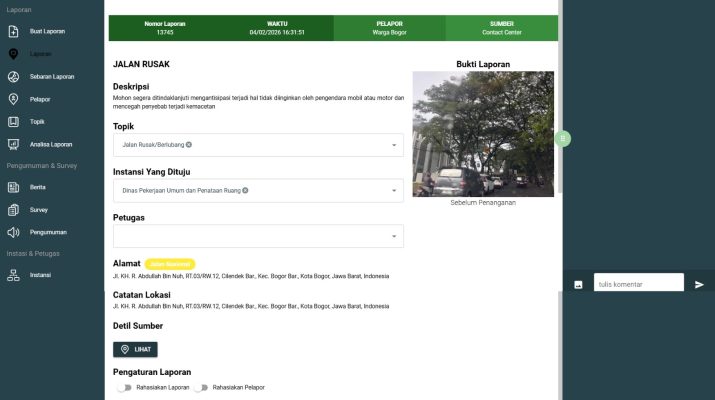Click PELAPOR Warga Bogor header cell
Viewport: 715px width, 400px height.
[389, 28]
